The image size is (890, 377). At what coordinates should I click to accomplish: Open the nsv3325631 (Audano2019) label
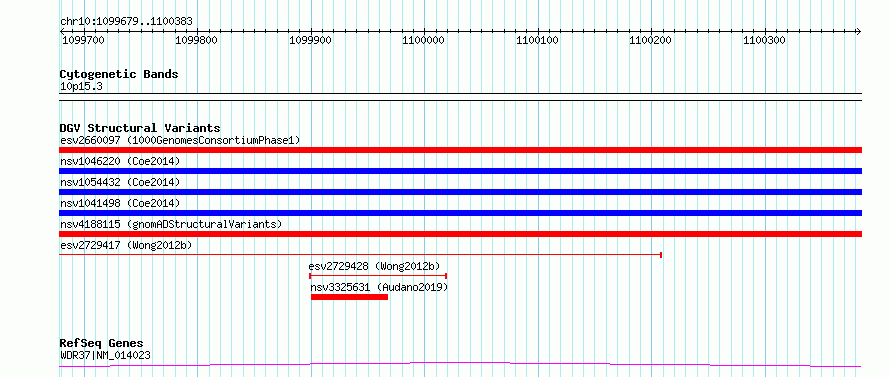click(379, 287)
